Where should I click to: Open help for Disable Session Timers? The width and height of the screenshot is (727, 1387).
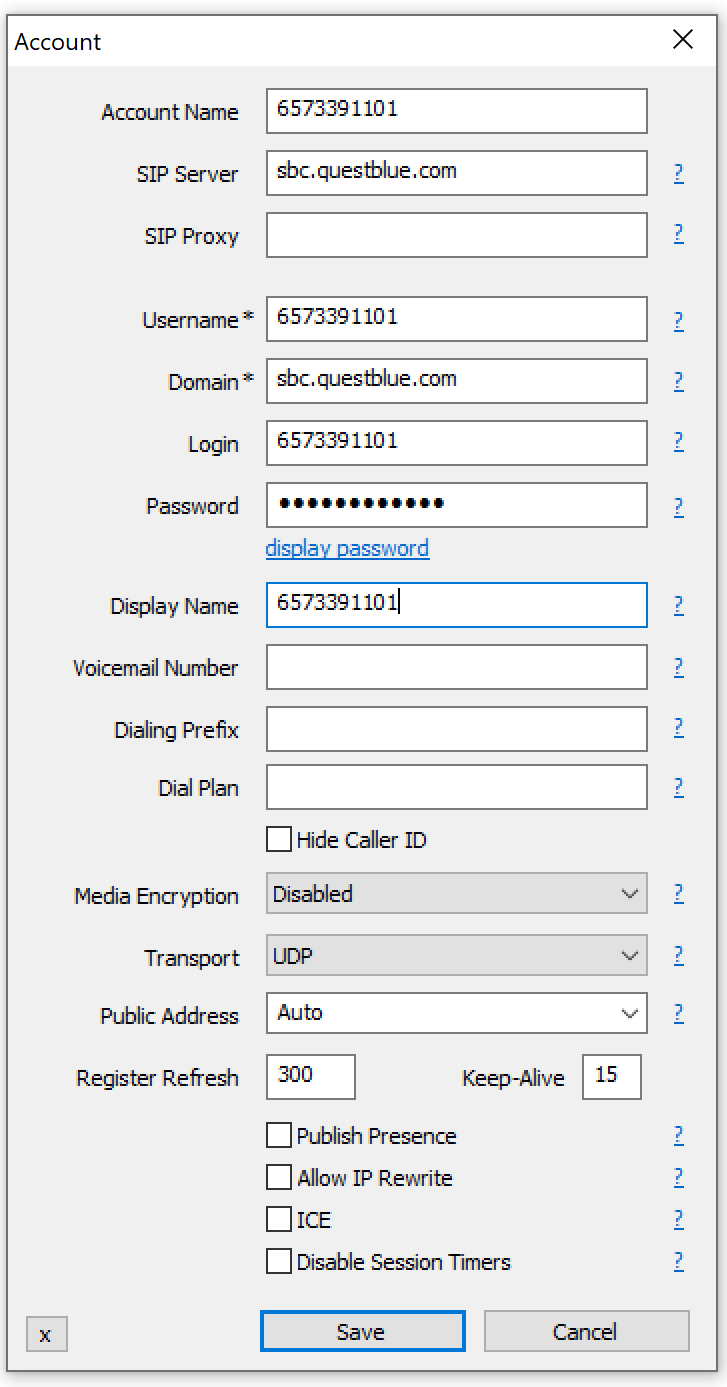pos(678,1262)
